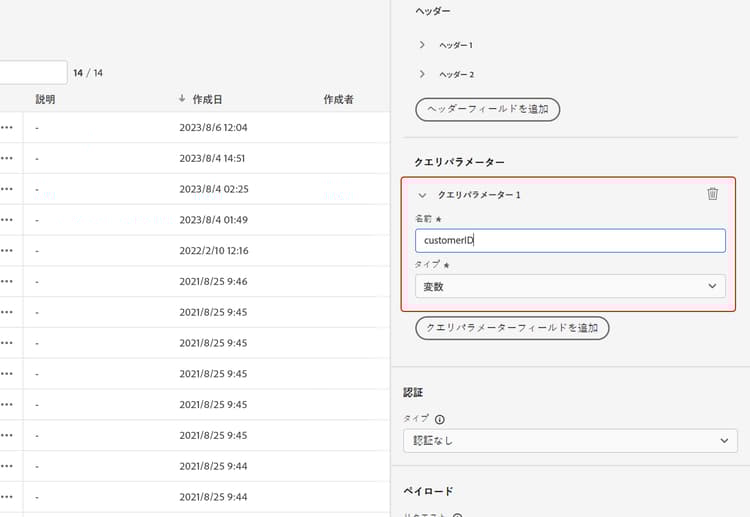Image resolution: width=750 pixels, height=517 pixels.
Task: Delete query parameter 1 with trash icon
Action: point(712,194)
